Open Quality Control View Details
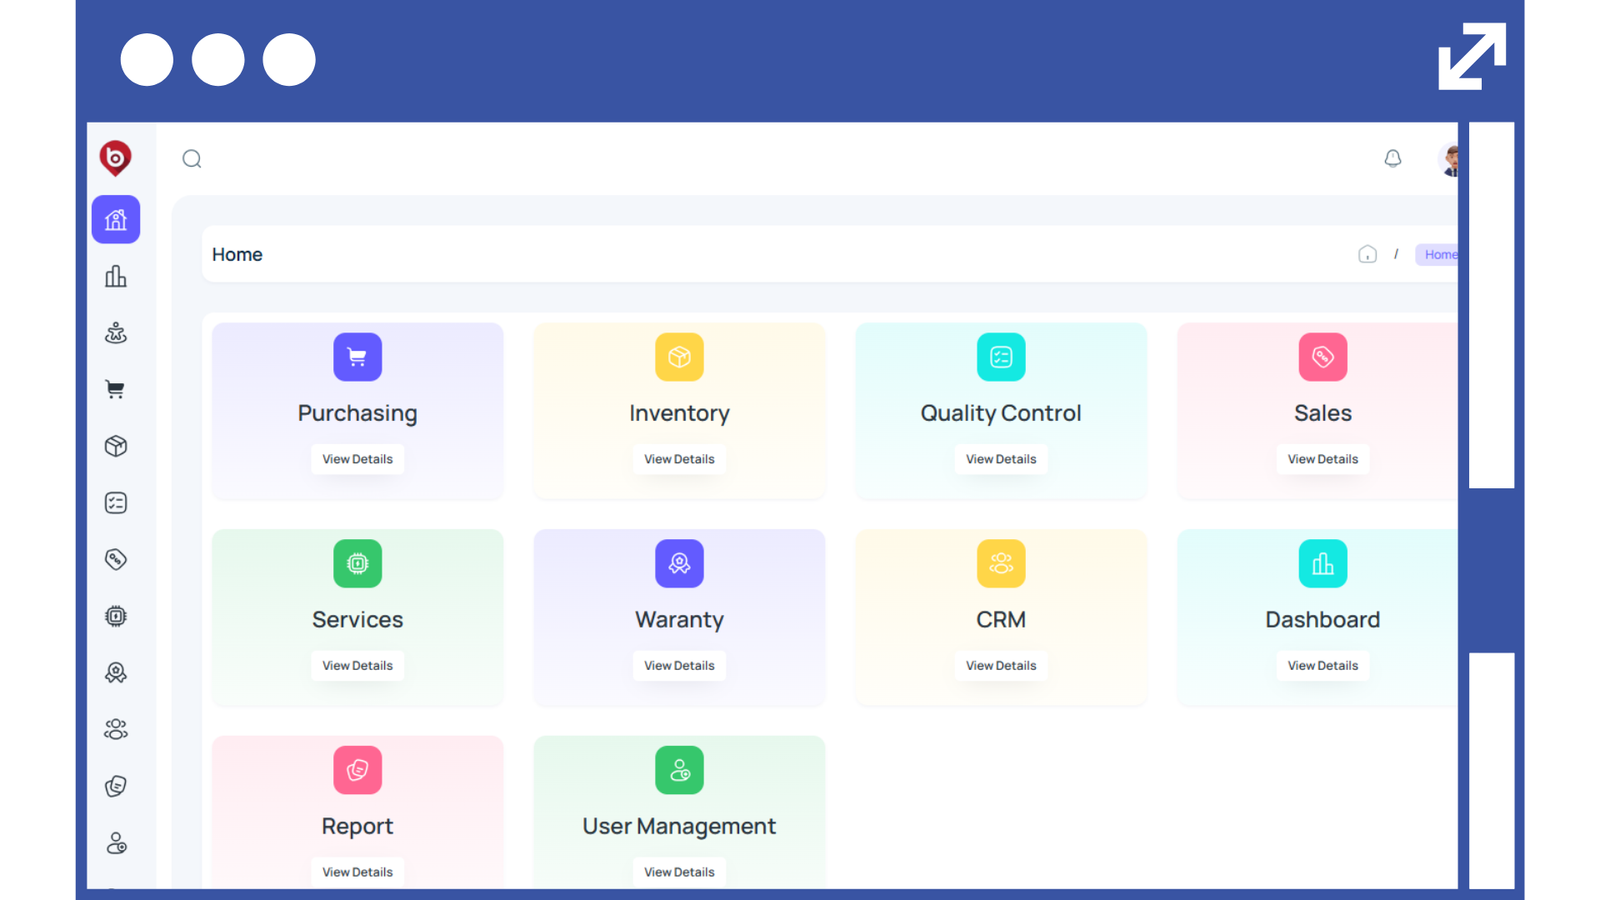The image size is (1600, 900). pyautogui.click(x=1000, y=459)
